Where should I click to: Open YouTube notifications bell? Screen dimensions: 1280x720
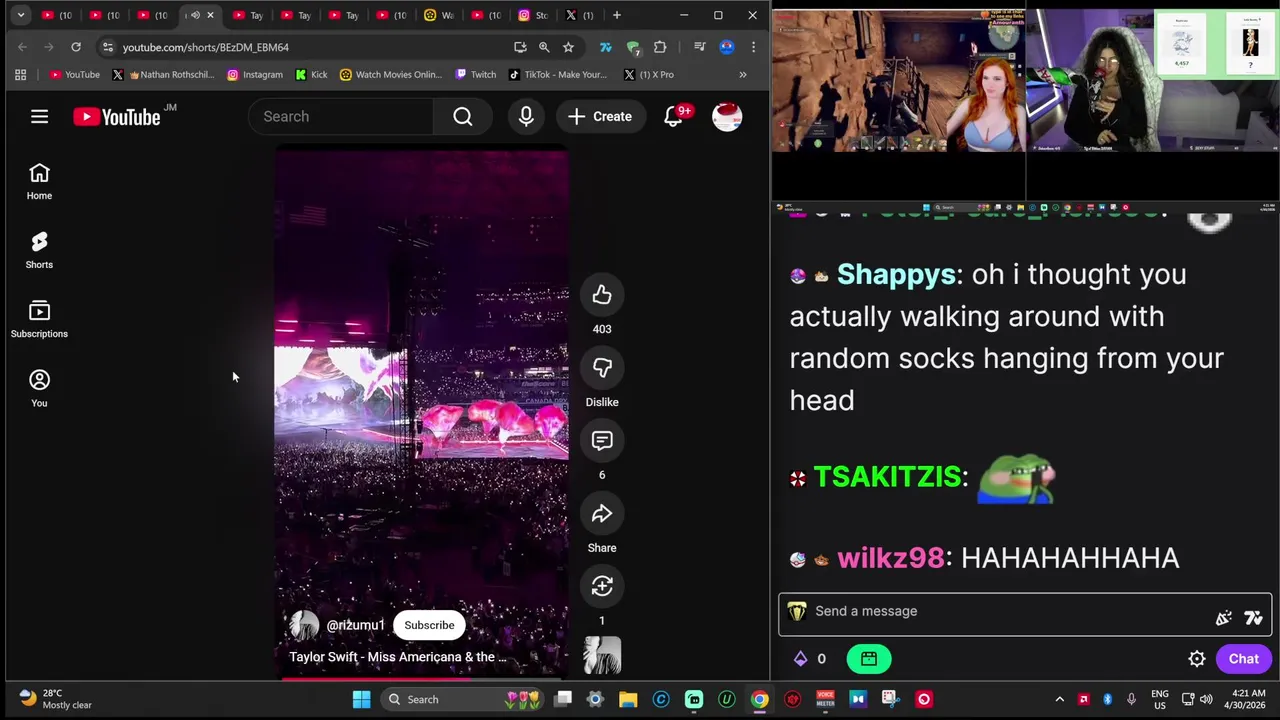pos(674,116)
